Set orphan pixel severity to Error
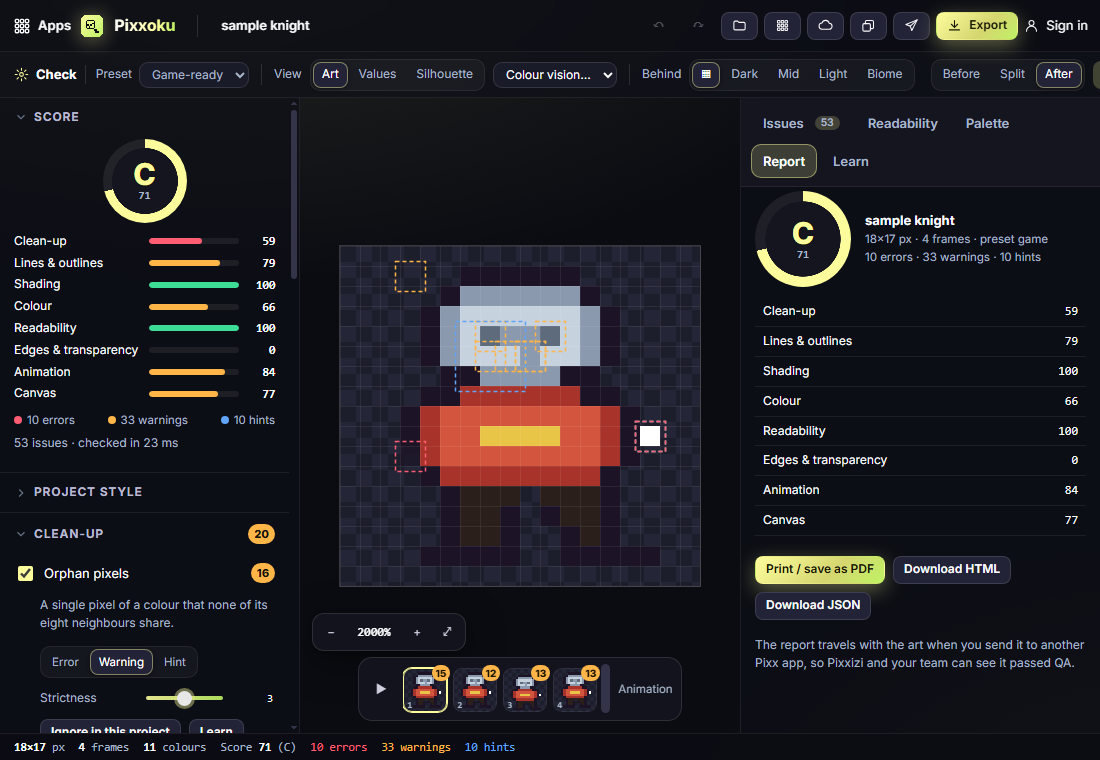The width and height of the screenshot is (1100, 760). click(x=65, y=662)
